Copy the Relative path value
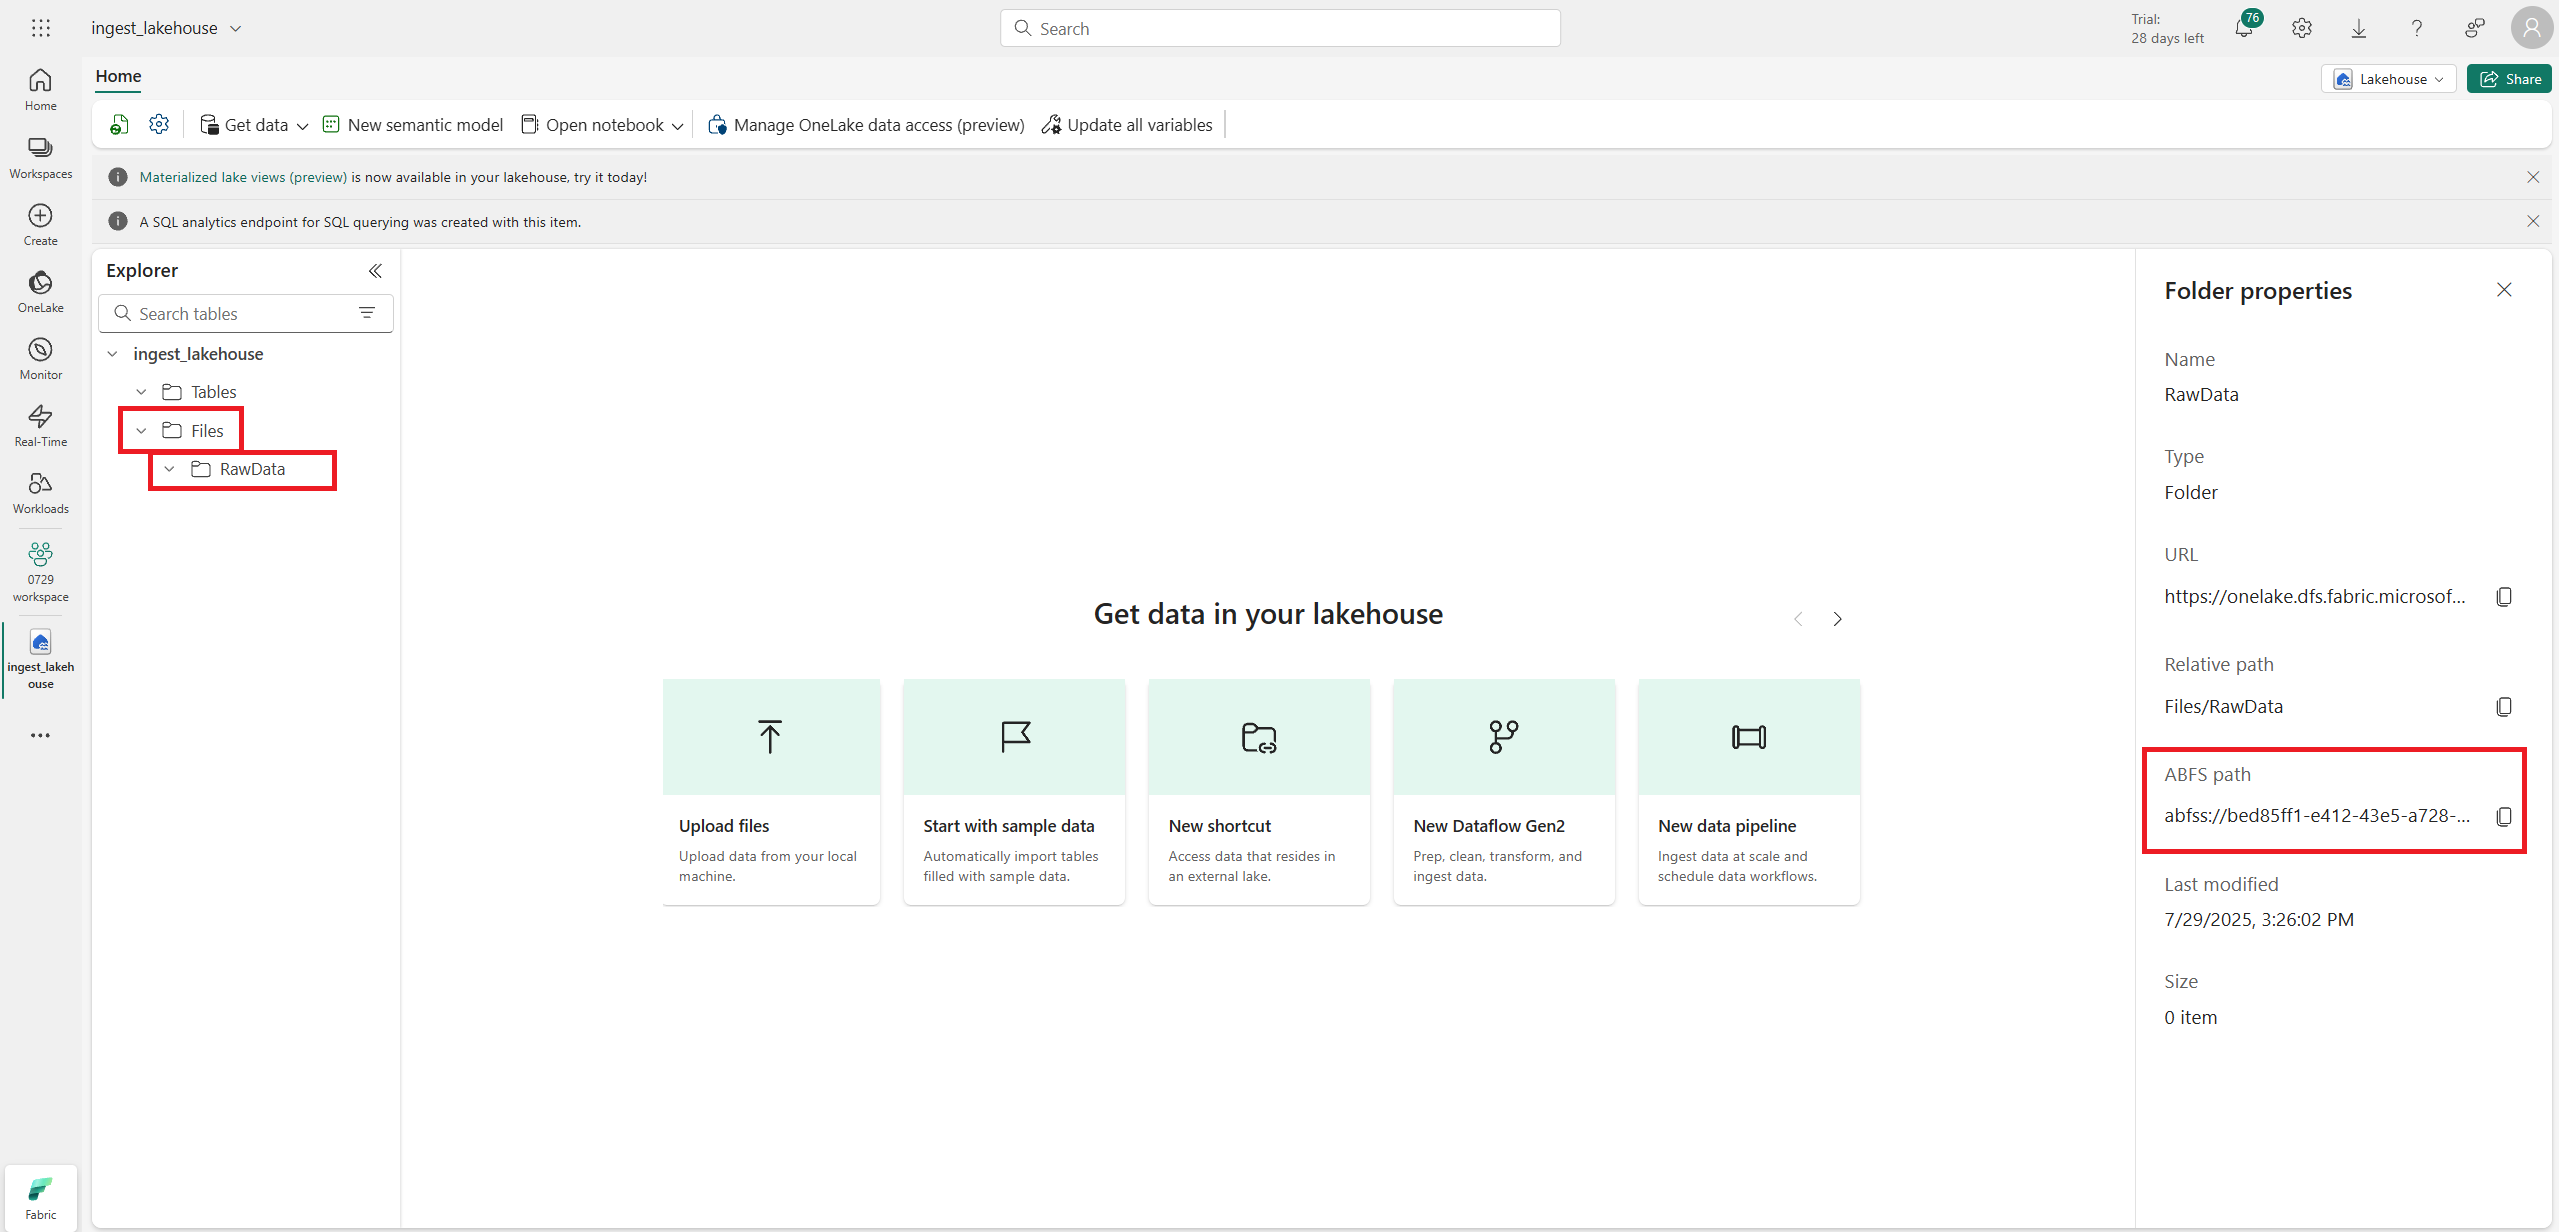Image resolution: width=2559 pixels, height=1232 pixels. tap(2503, 707)
